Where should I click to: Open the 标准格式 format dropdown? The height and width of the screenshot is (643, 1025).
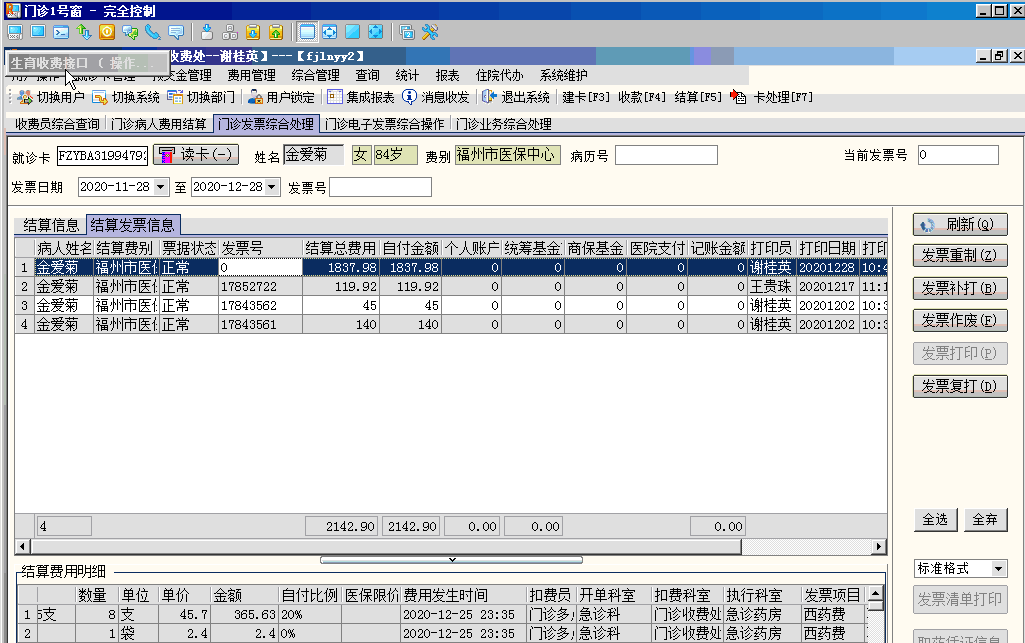pyautogui.click(x=998, y=568)
